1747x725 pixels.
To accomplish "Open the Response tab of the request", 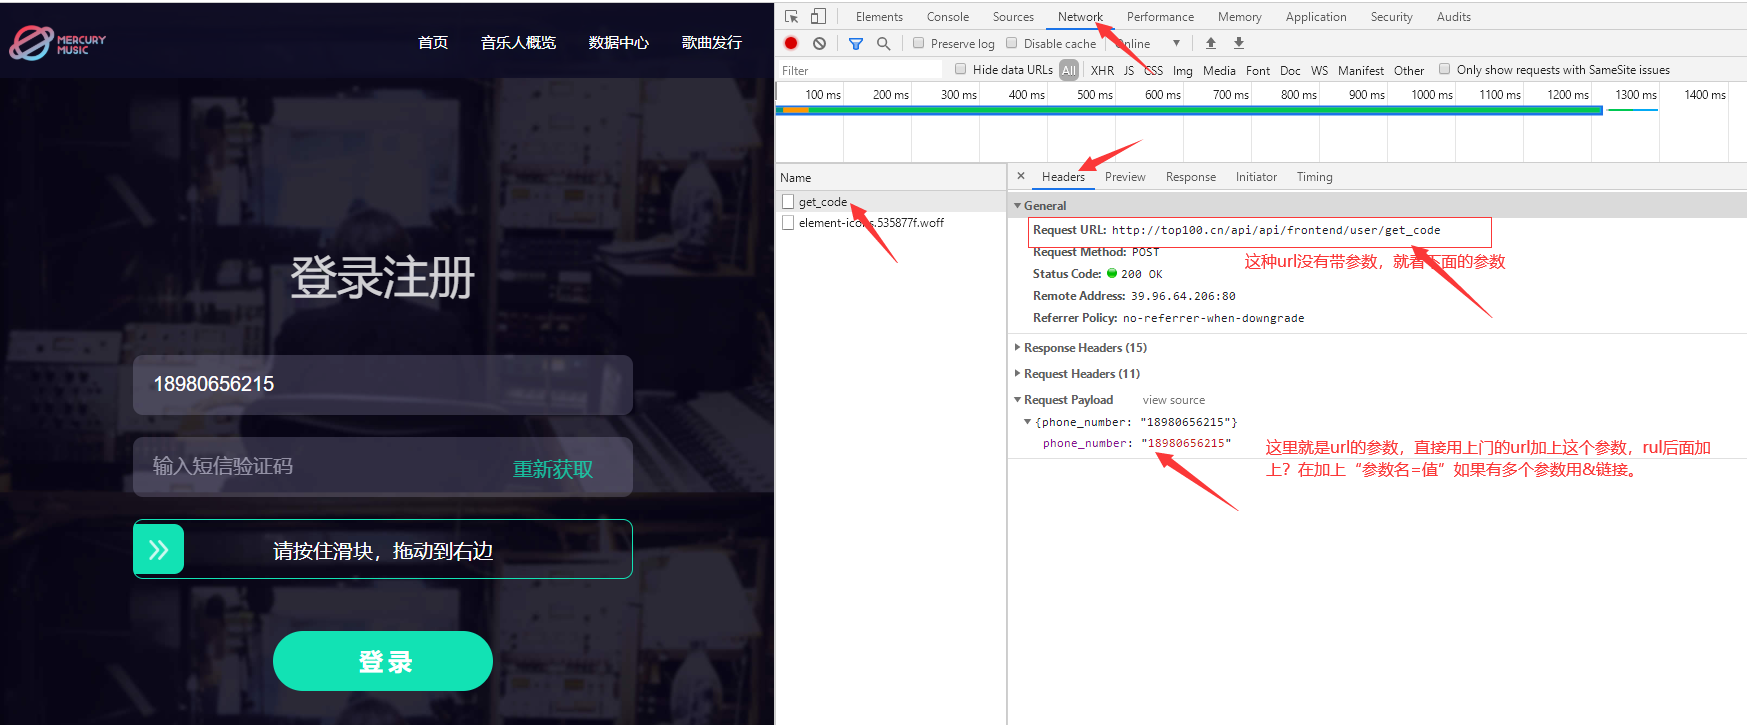I will pyautogui.click(x=1190, y=177).
